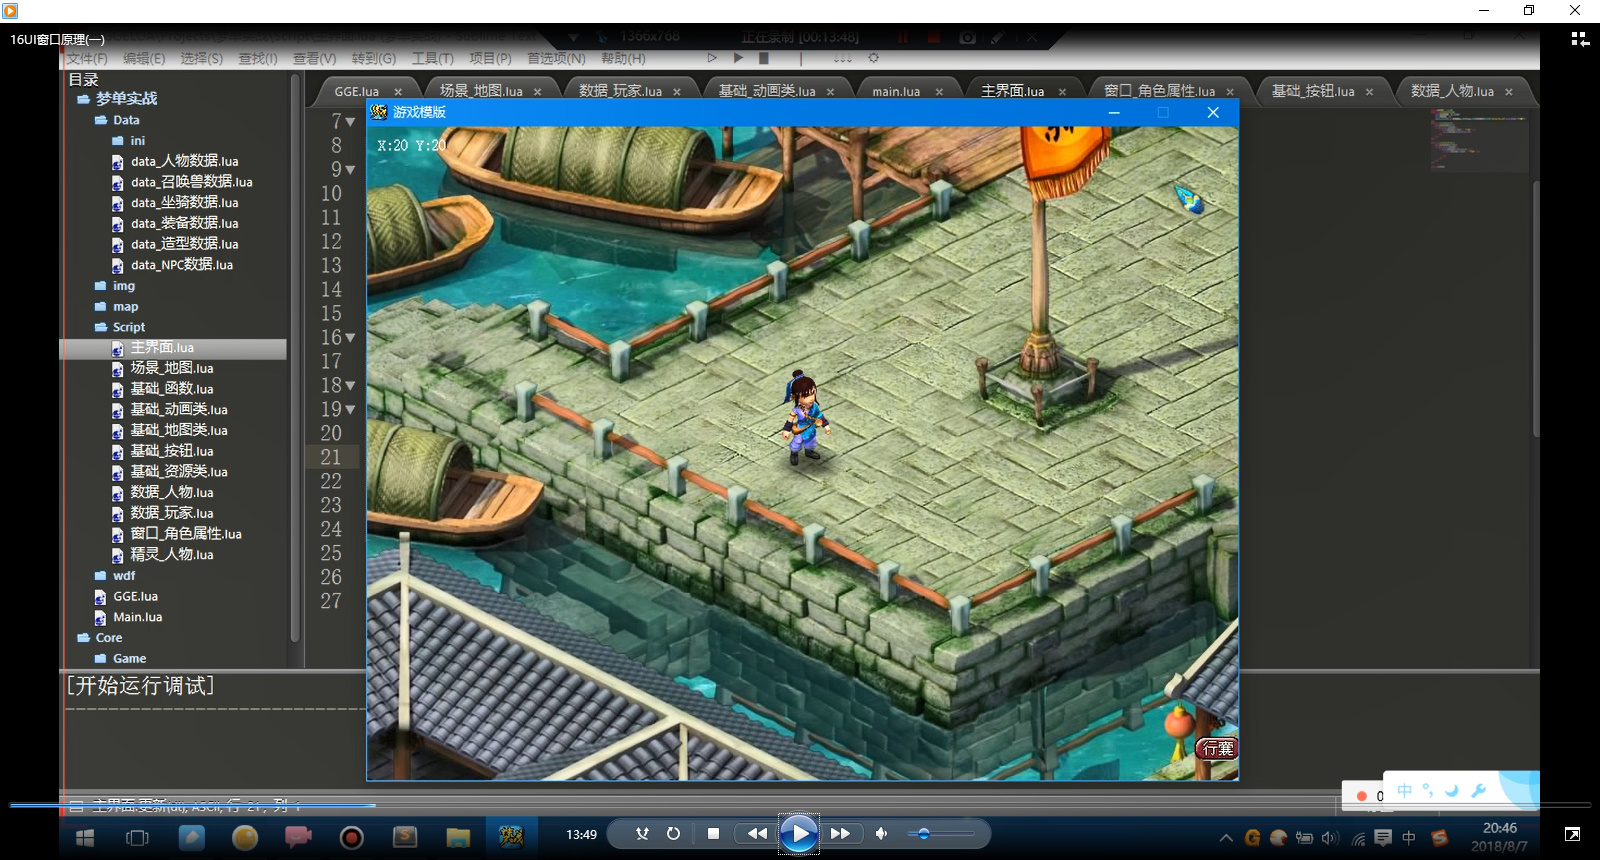Image resolution: width=1600 pixels, height=860 pixels.
Task: Switch to the main.lua tab
Action: point(896,91)
